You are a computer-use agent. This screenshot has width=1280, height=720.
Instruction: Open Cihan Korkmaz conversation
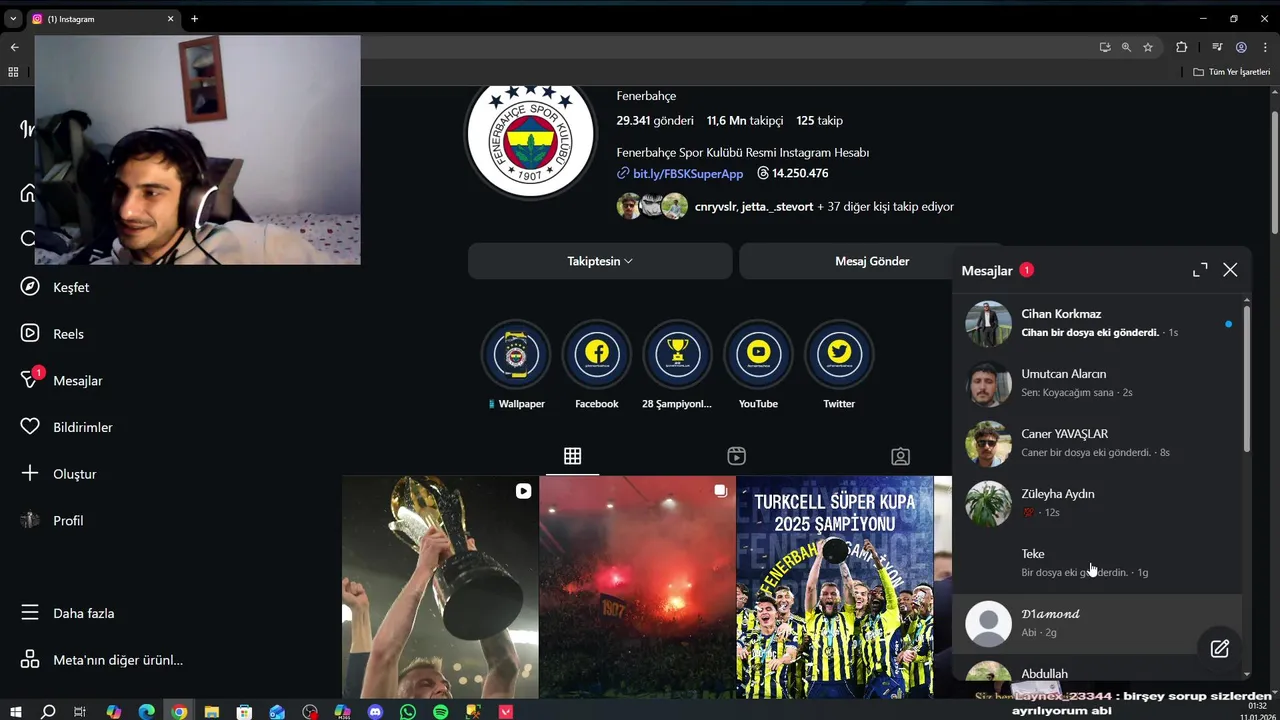point(1097,323)
